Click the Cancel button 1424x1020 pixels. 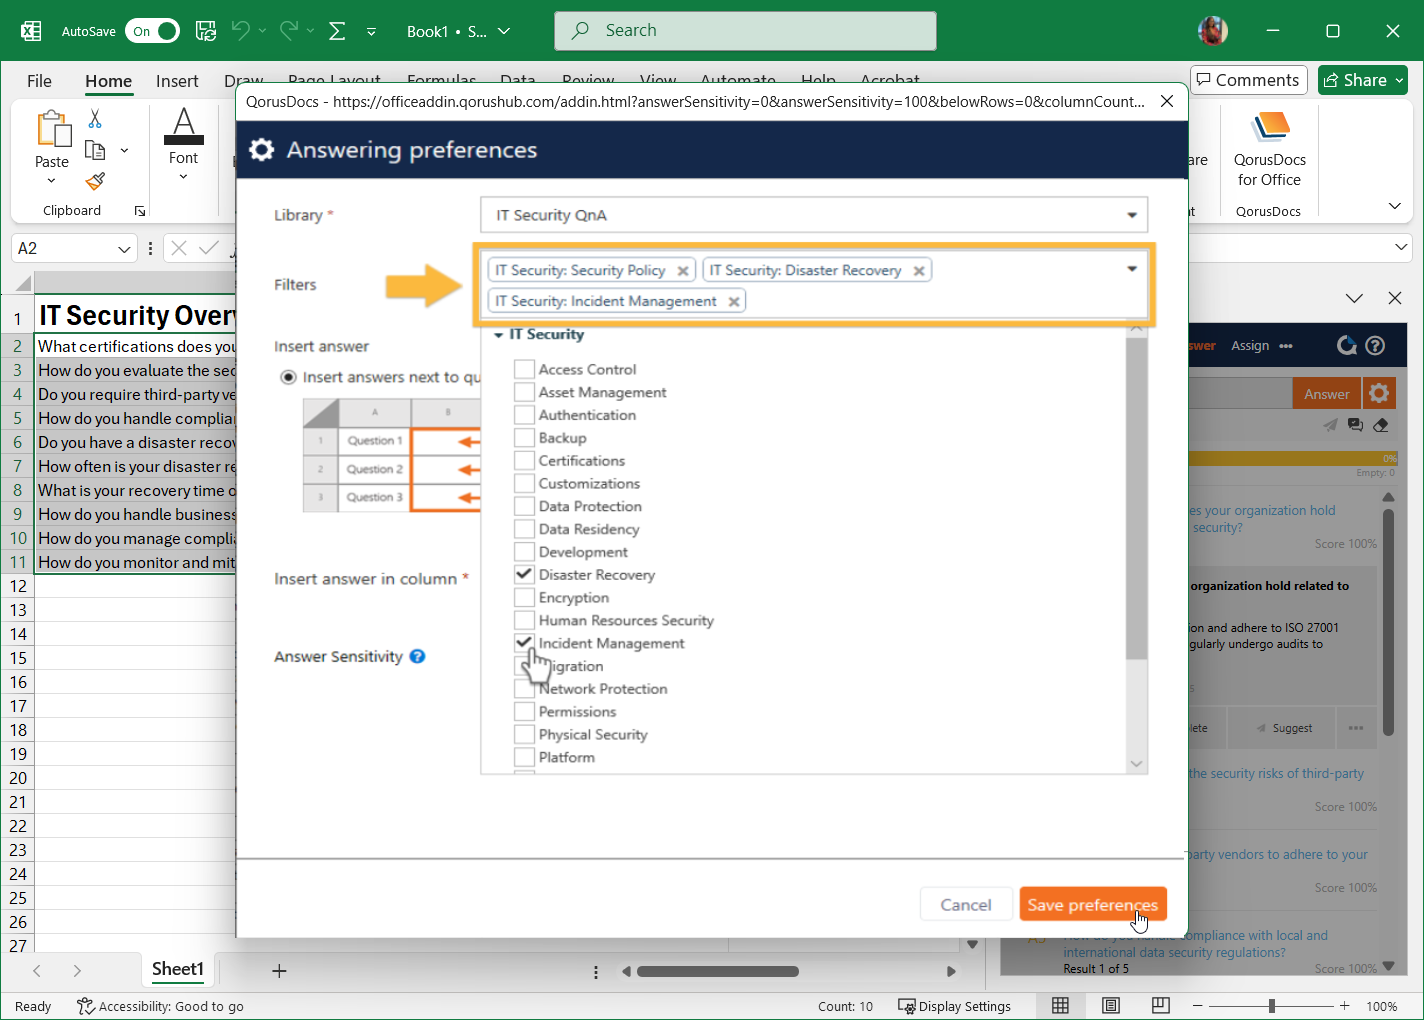point(965,905)
